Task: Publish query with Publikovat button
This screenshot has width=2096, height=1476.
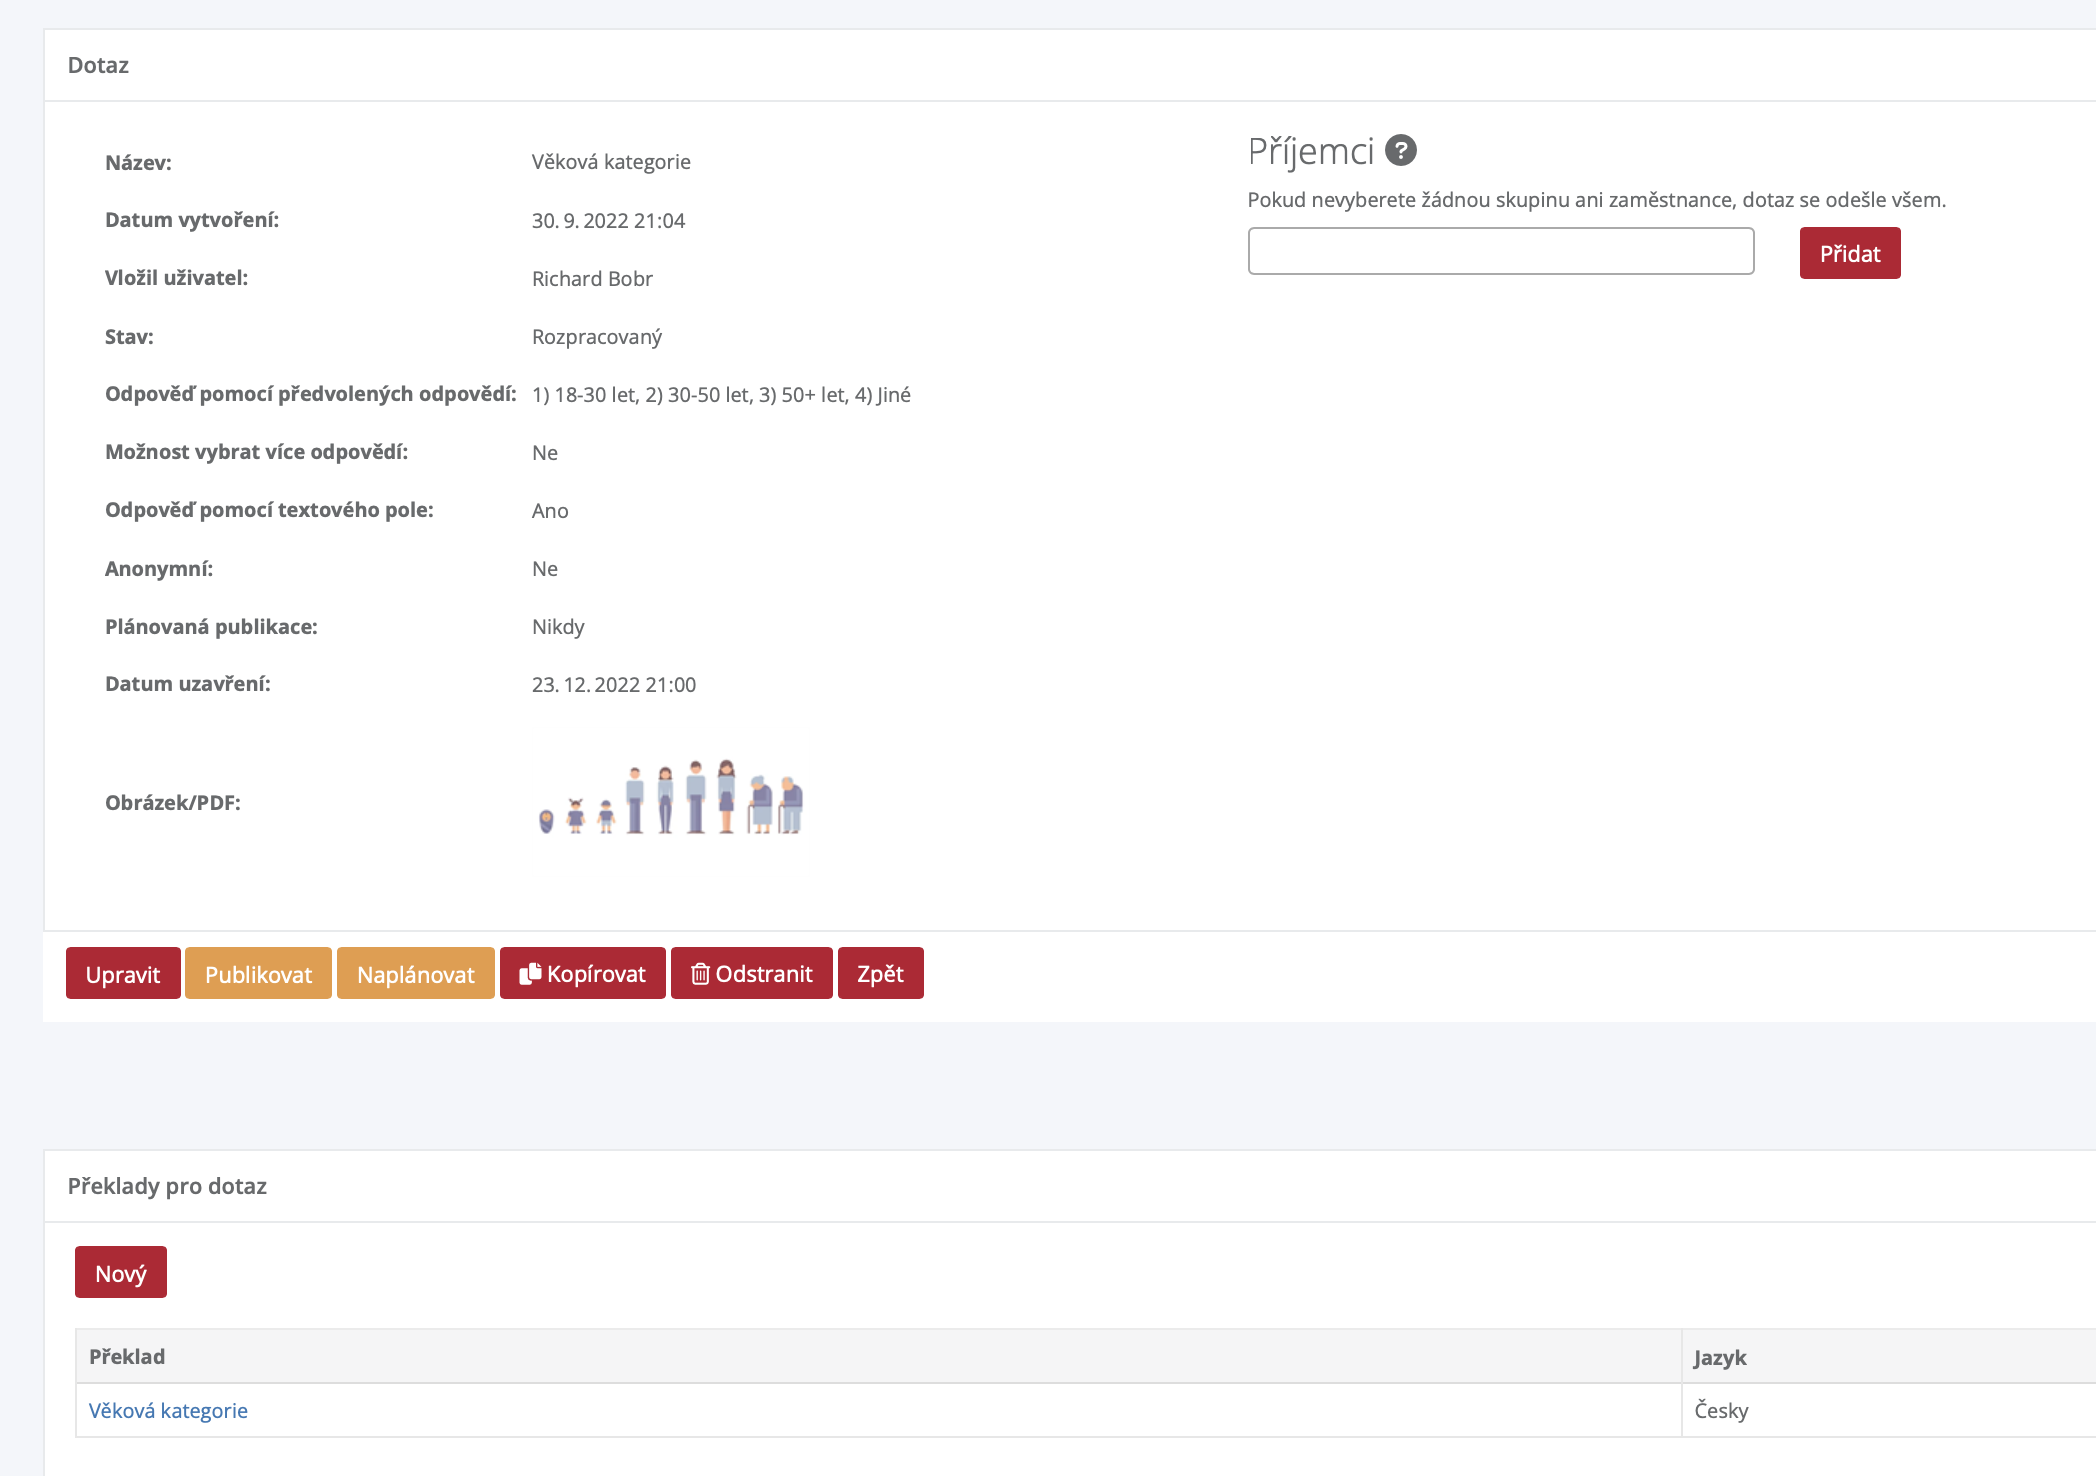Action: pos(258,973)
